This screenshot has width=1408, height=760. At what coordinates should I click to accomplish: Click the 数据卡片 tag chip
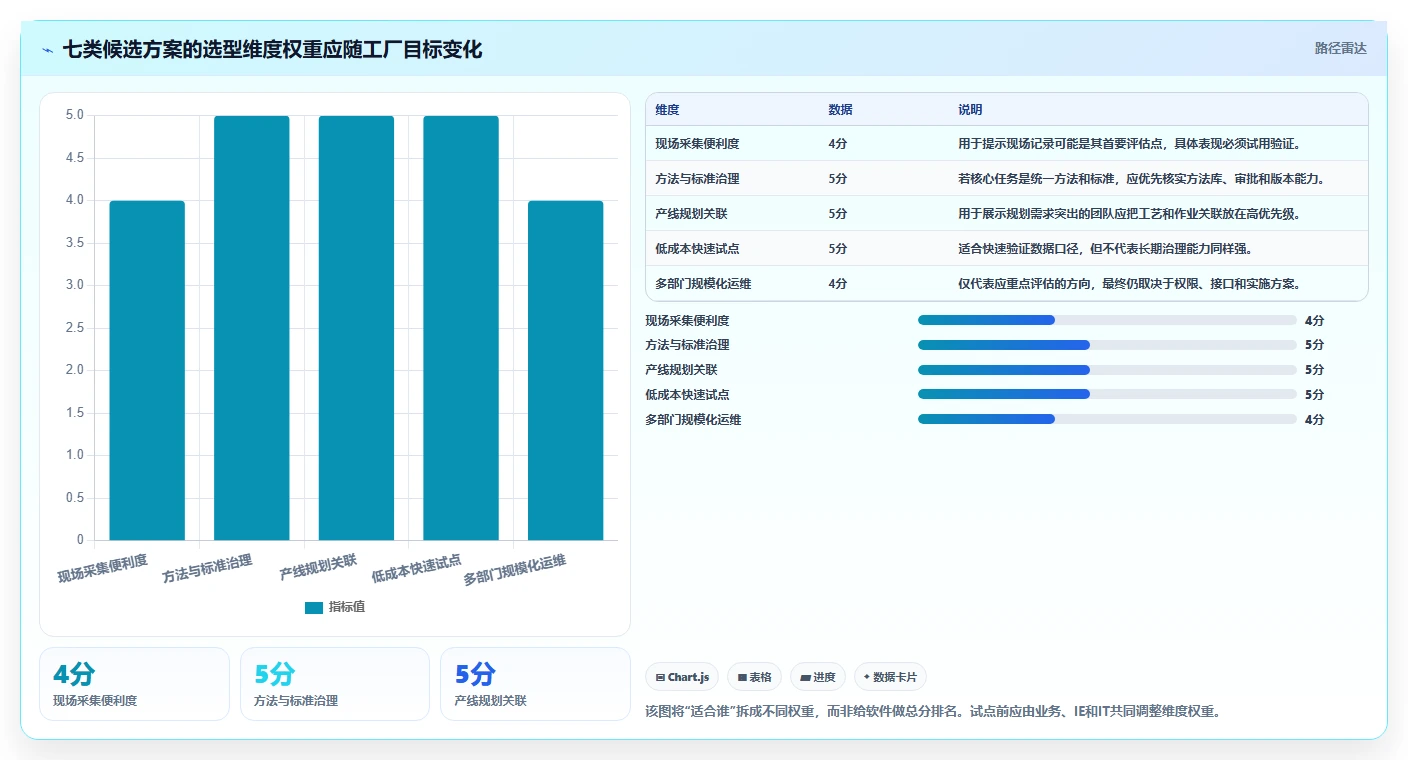point(890,677)
